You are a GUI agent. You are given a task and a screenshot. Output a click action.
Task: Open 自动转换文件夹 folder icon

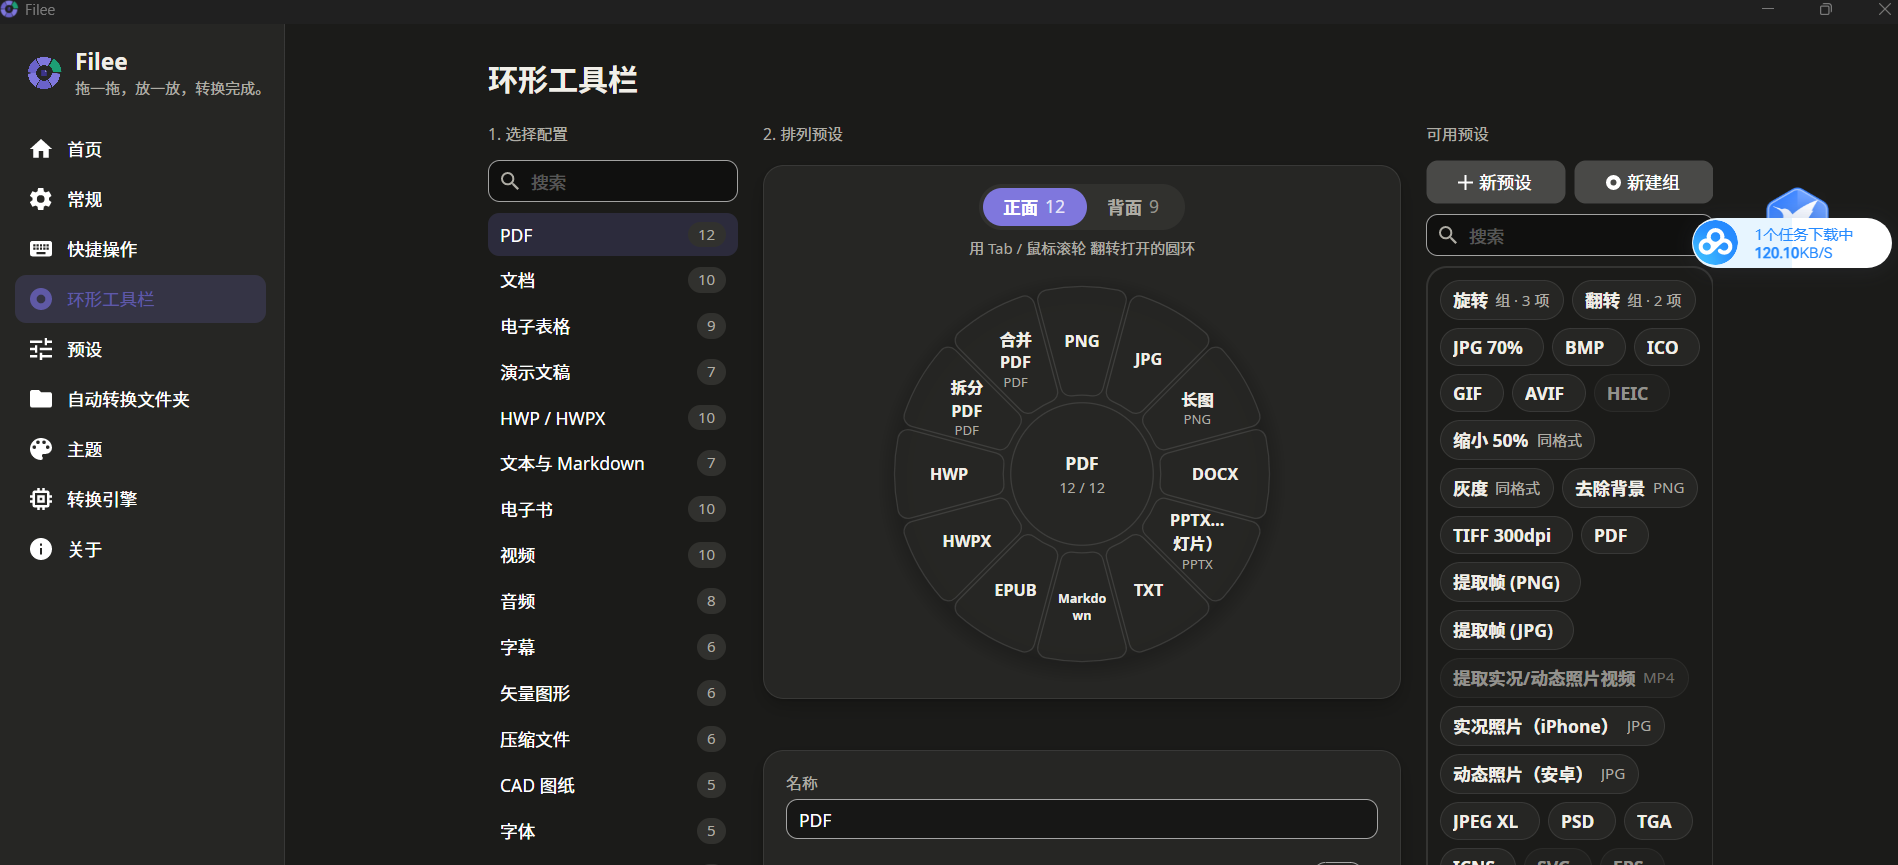click(x=41, y=399)
